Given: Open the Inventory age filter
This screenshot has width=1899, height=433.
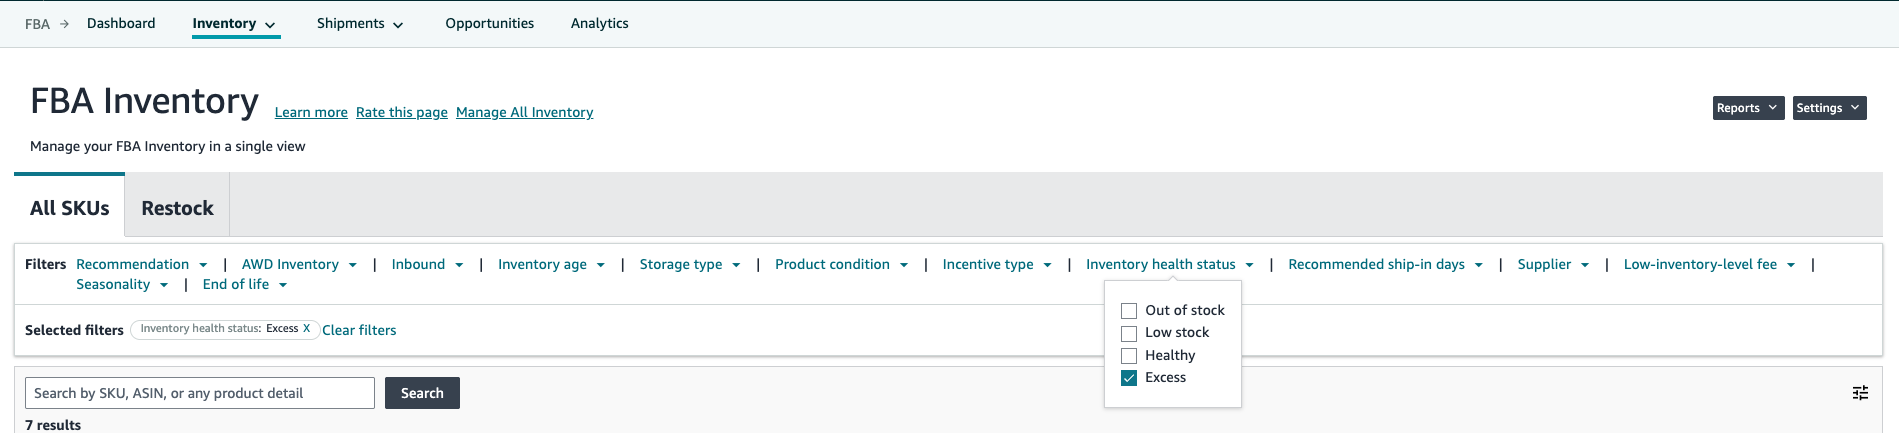Looking at the screenshot, I should coord(552,264).
